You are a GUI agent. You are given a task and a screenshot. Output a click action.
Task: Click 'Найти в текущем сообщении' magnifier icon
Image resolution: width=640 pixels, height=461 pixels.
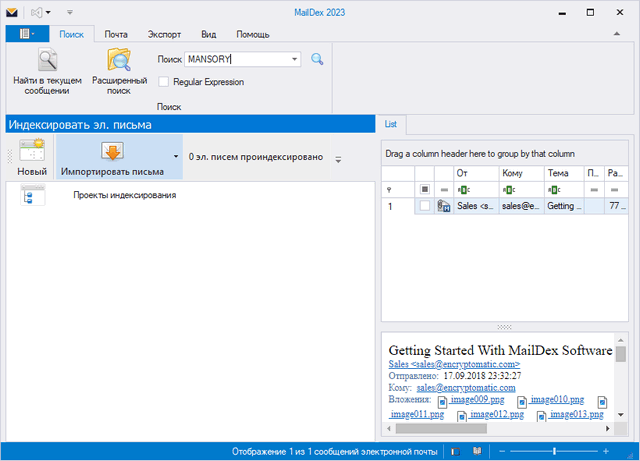click(x=40, y=60)
